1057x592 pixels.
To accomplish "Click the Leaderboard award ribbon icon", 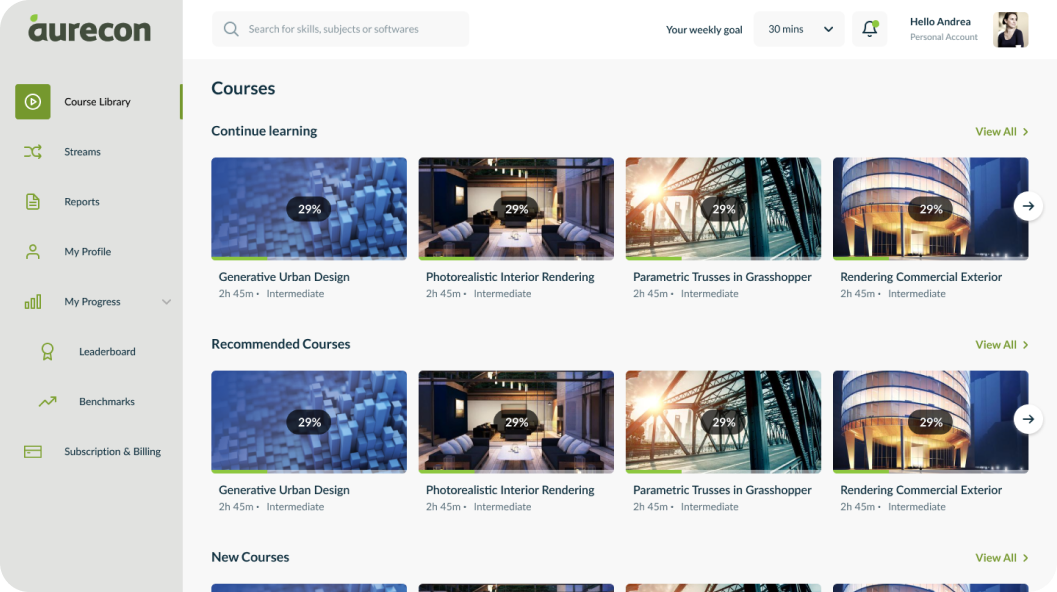I will pyautogui.click(x=47, y=352).
